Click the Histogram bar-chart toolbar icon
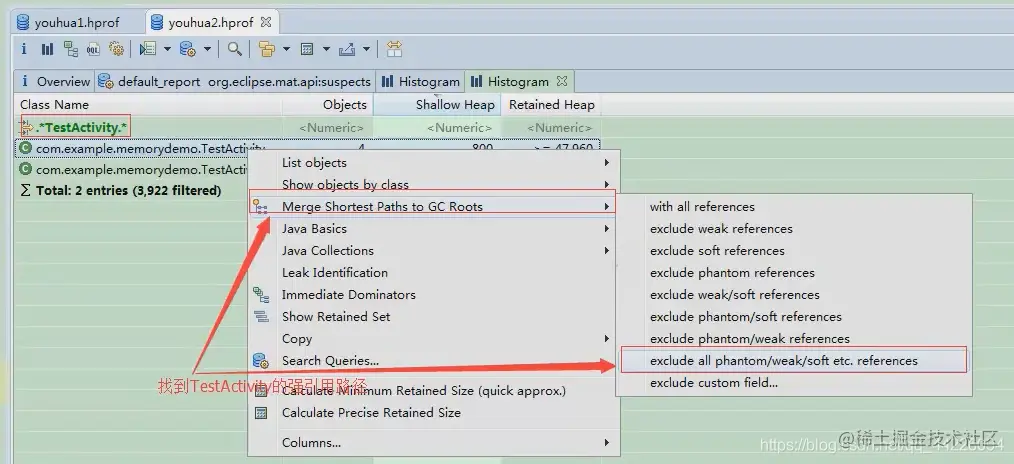The image size is (1014, 464). point(47,48)
